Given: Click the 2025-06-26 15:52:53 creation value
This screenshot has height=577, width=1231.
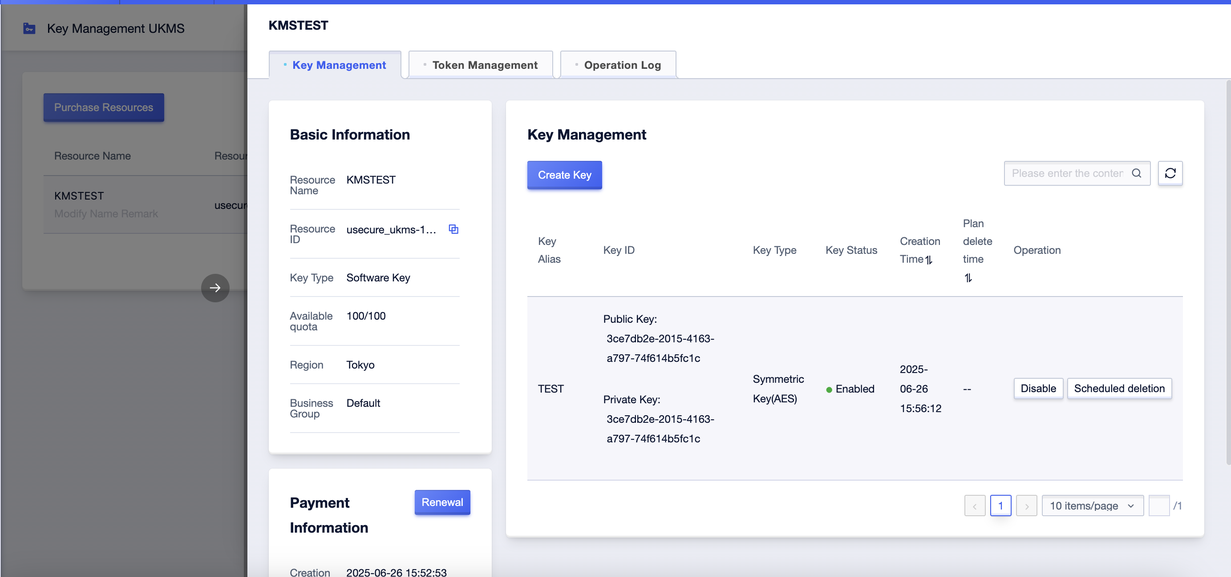Looking at the screenshot, I should pos(396,573).
